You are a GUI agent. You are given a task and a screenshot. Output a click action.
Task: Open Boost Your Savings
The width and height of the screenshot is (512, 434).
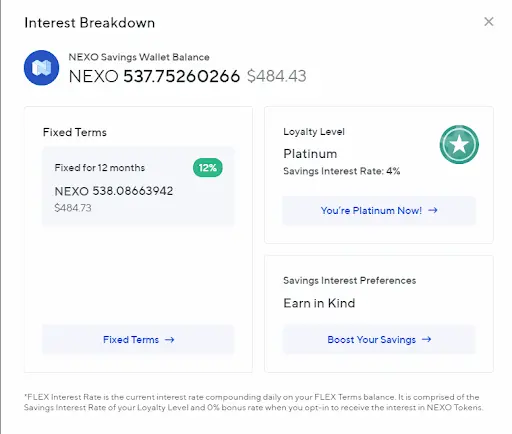click(x=379, y=339)
